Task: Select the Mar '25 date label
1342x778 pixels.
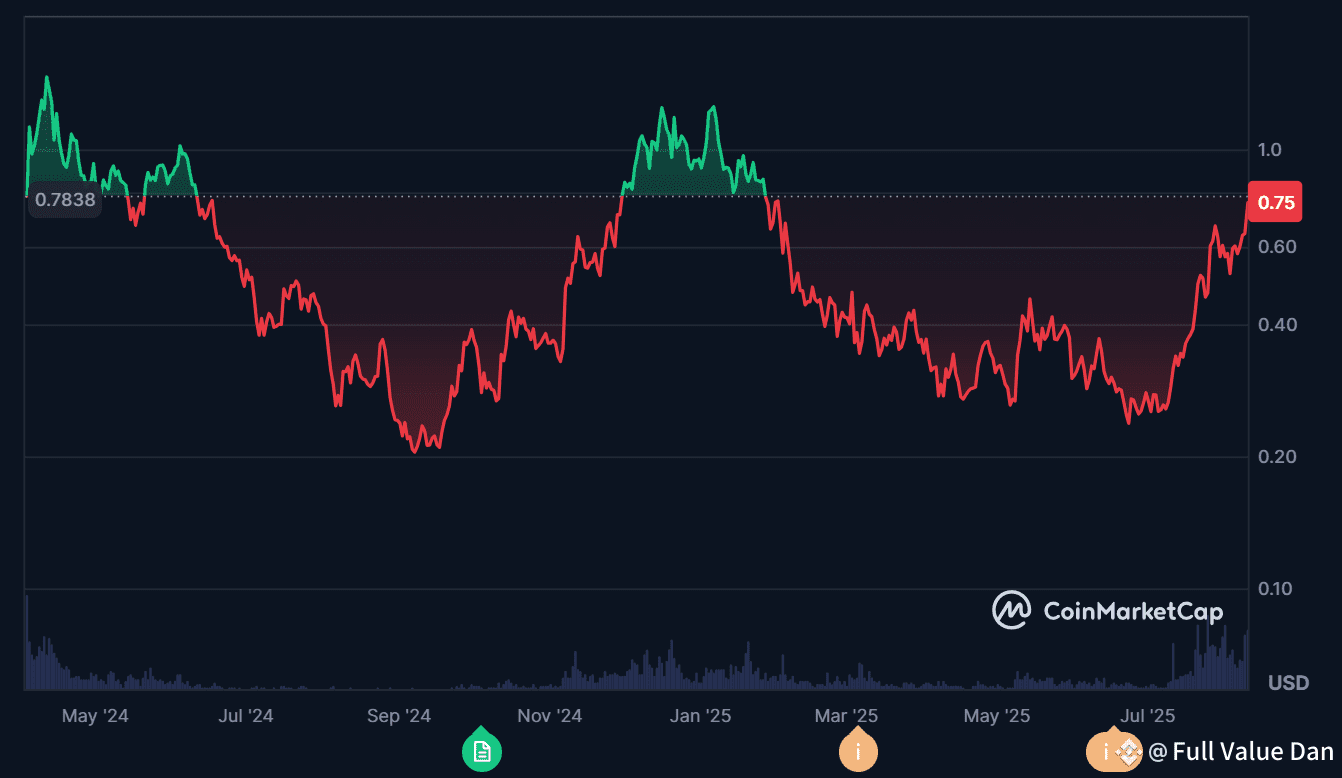Action: pyautogui.click(x=846, y=716)
